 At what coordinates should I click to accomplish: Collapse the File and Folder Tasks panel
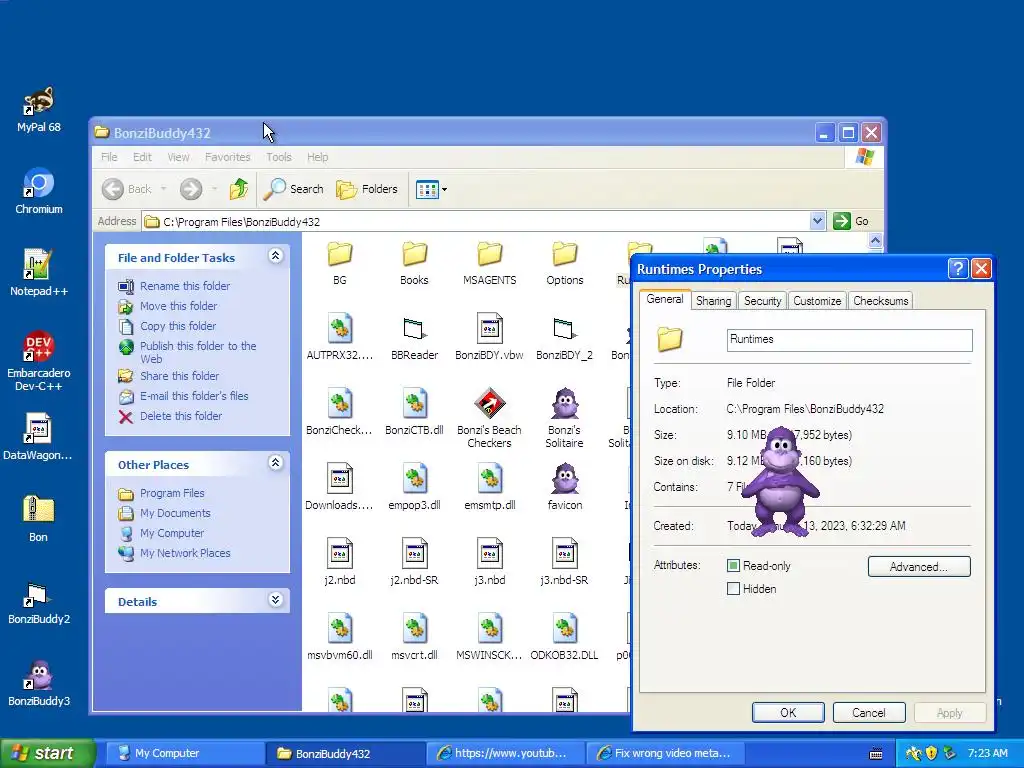point(276,256)
